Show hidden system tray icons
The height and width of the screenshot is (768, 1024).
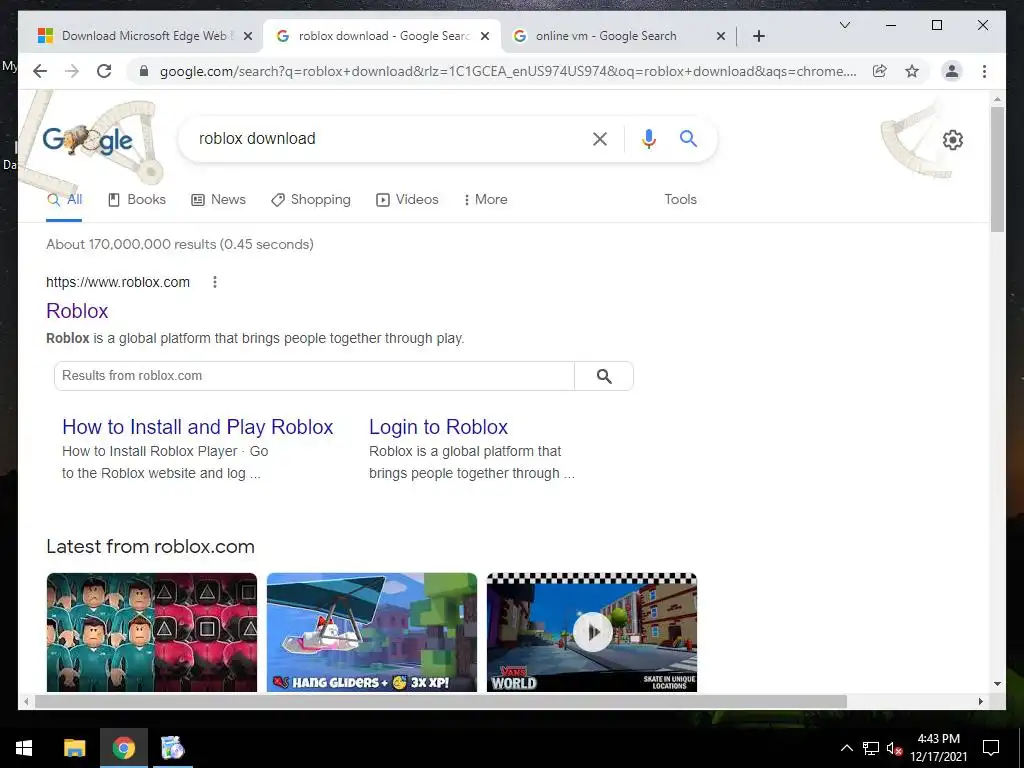846,748
